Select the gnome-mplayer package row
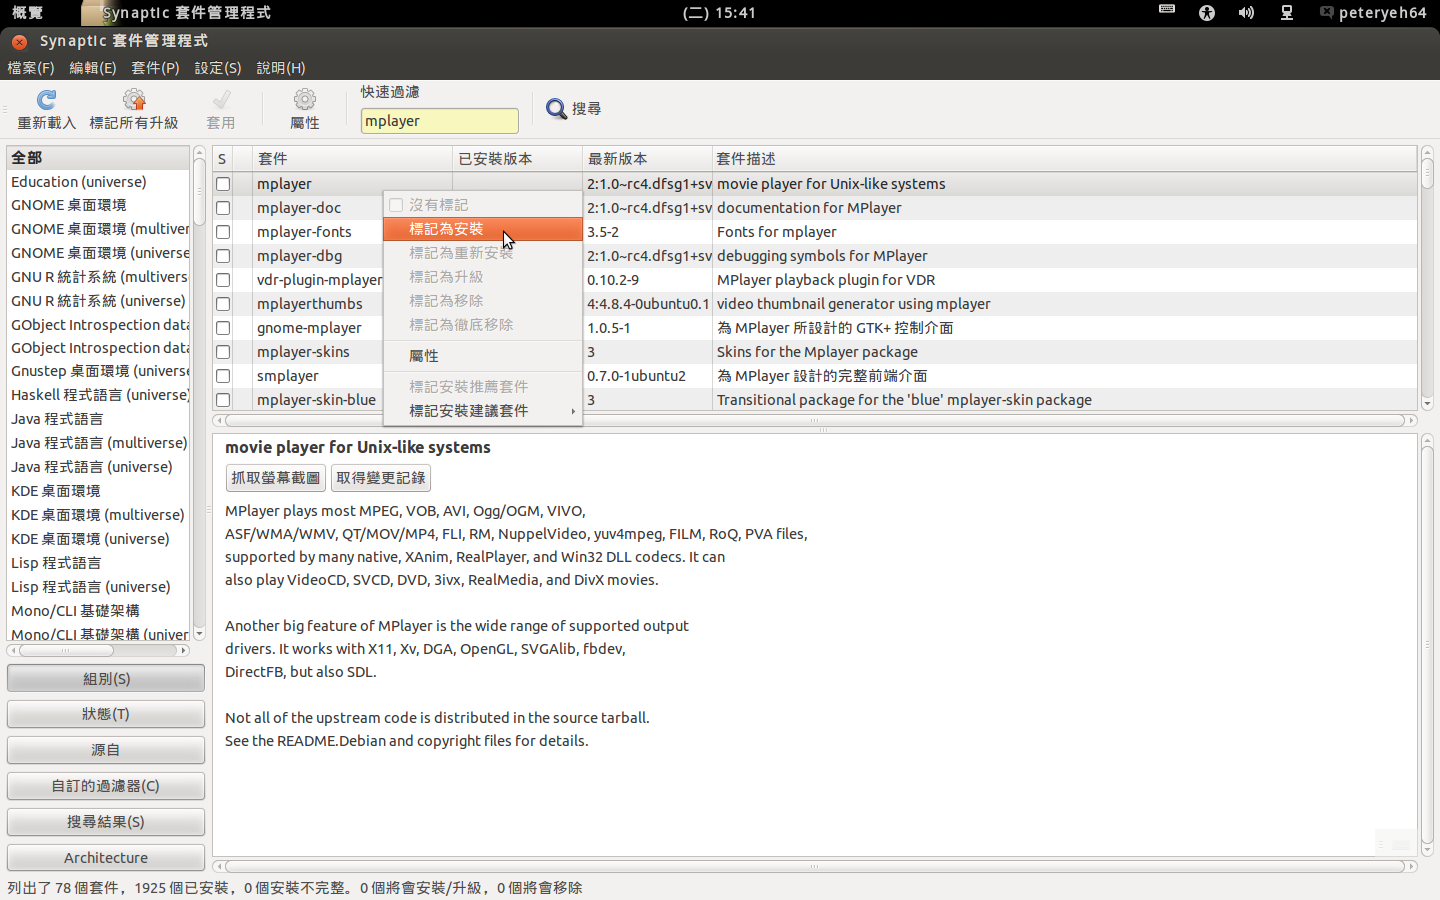1440x900 pixels. (815, 328)
